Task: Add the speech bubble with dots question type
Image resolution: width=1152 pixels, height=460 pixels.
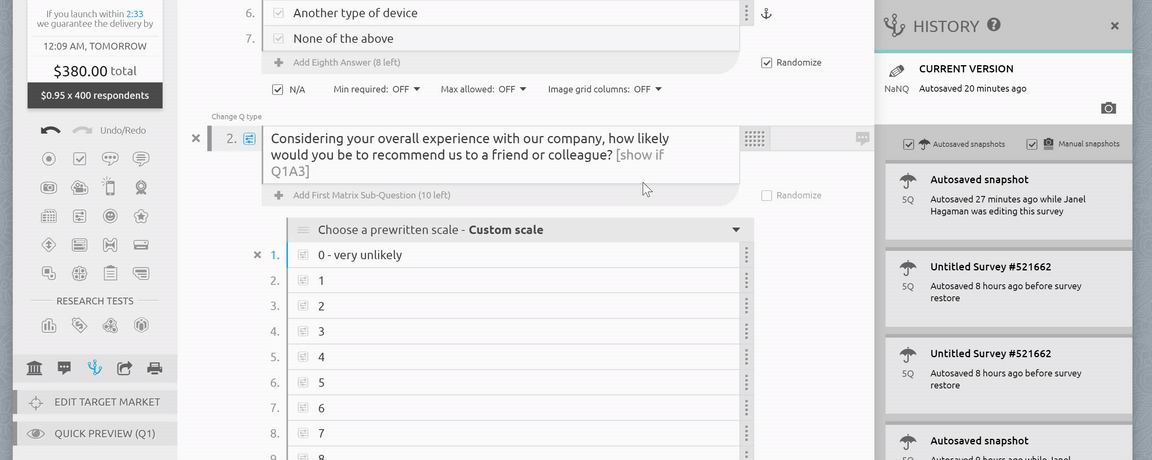Action: (110, 159)
